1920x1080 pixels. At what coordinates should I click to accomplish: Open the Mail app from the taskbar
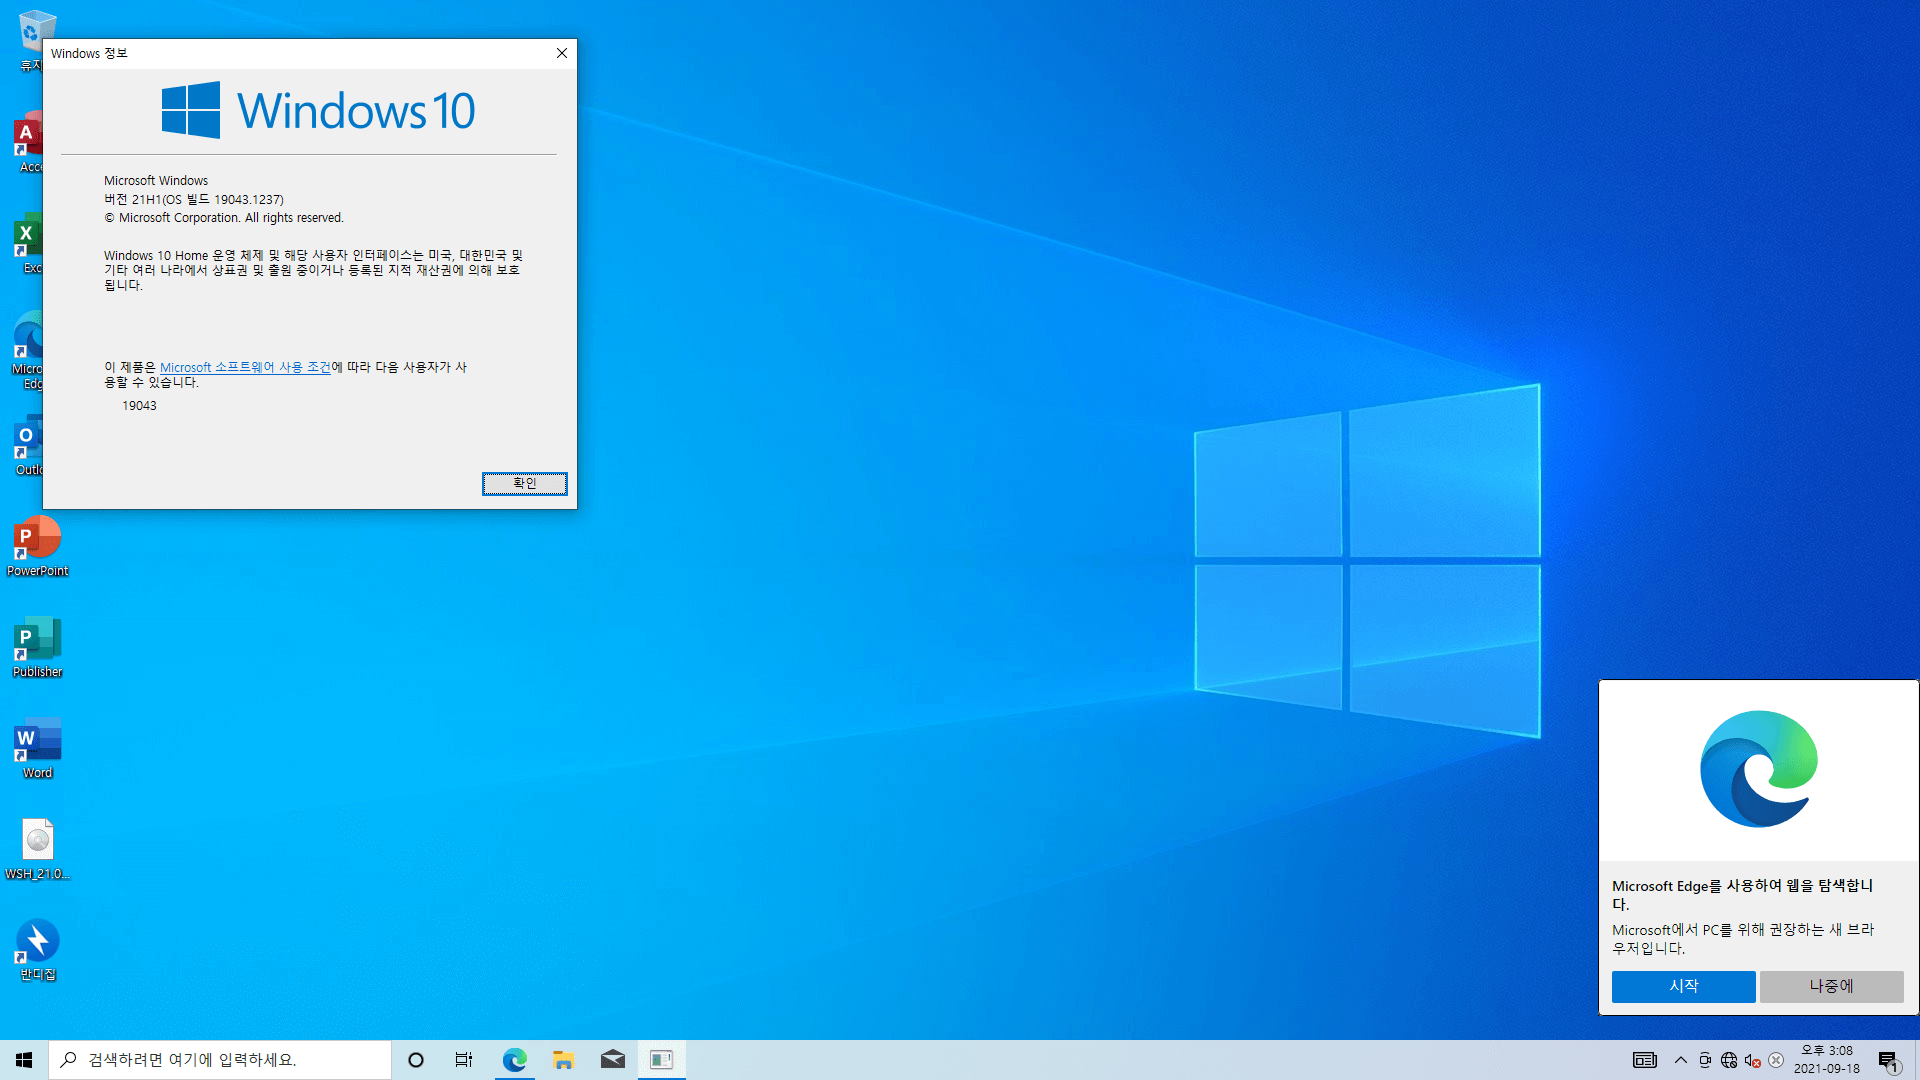(612, 1060)
